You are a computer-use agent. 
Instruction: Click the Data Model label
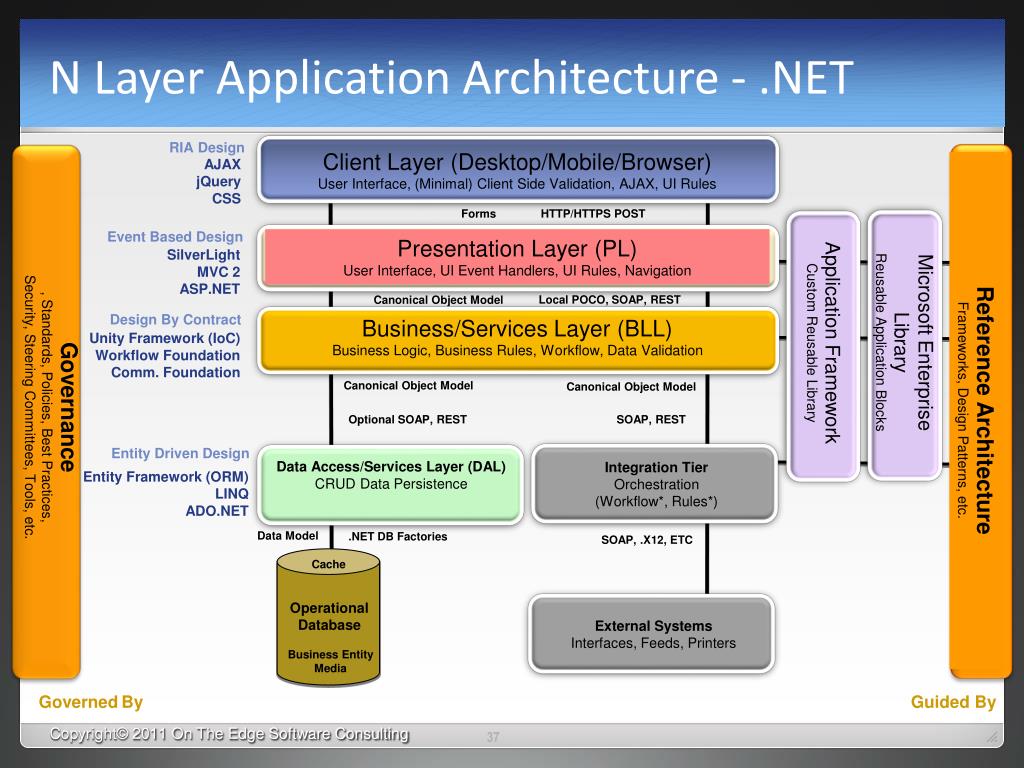(x=287, y=536)
